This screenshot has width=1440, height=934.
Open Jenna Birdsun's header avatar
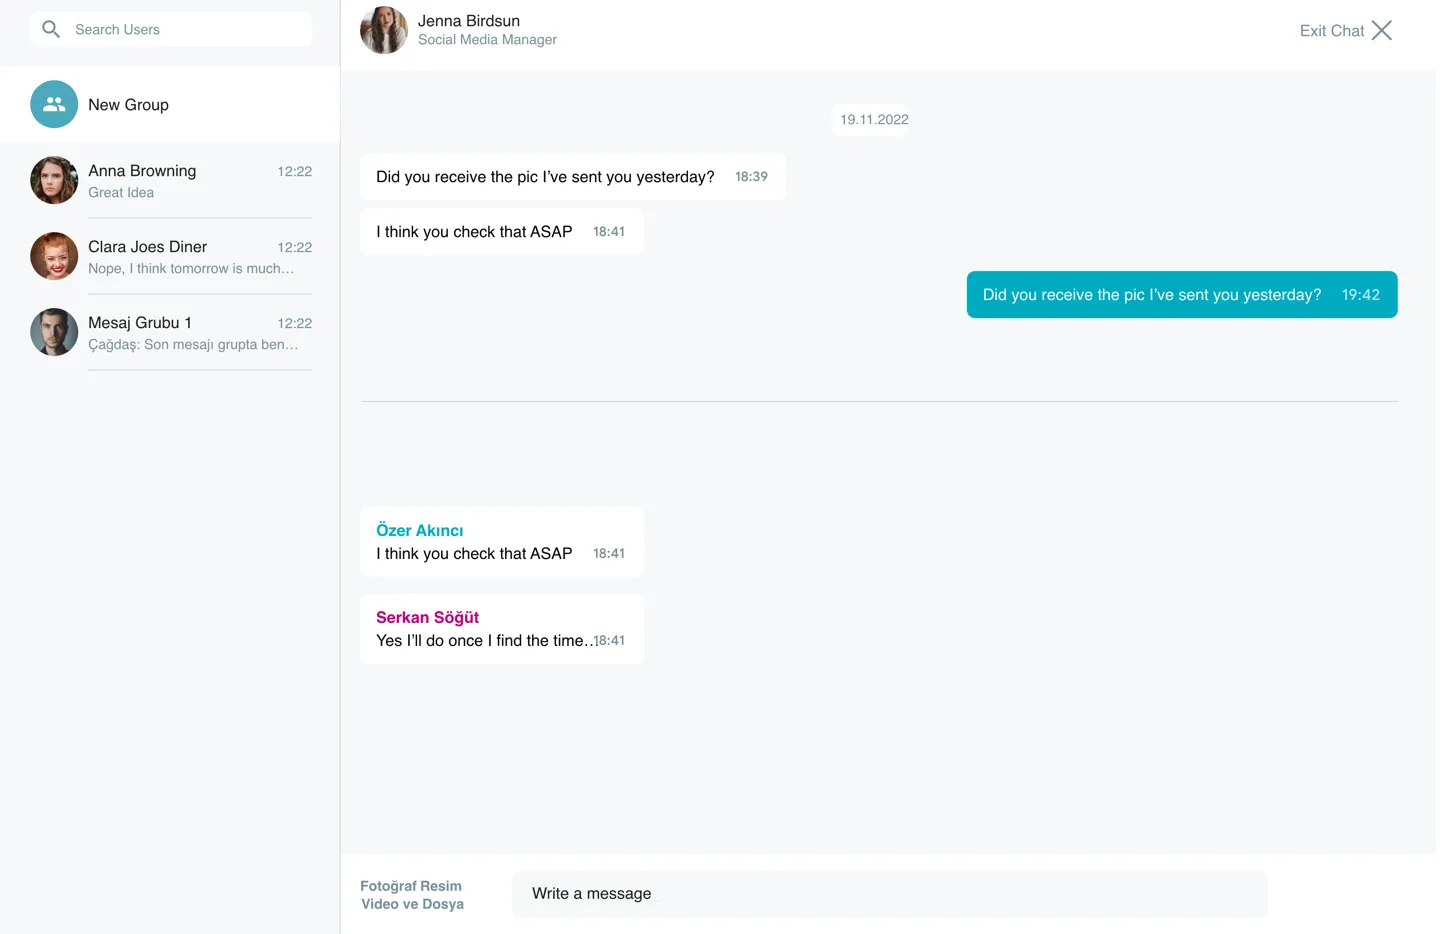[x=384, y=30]
